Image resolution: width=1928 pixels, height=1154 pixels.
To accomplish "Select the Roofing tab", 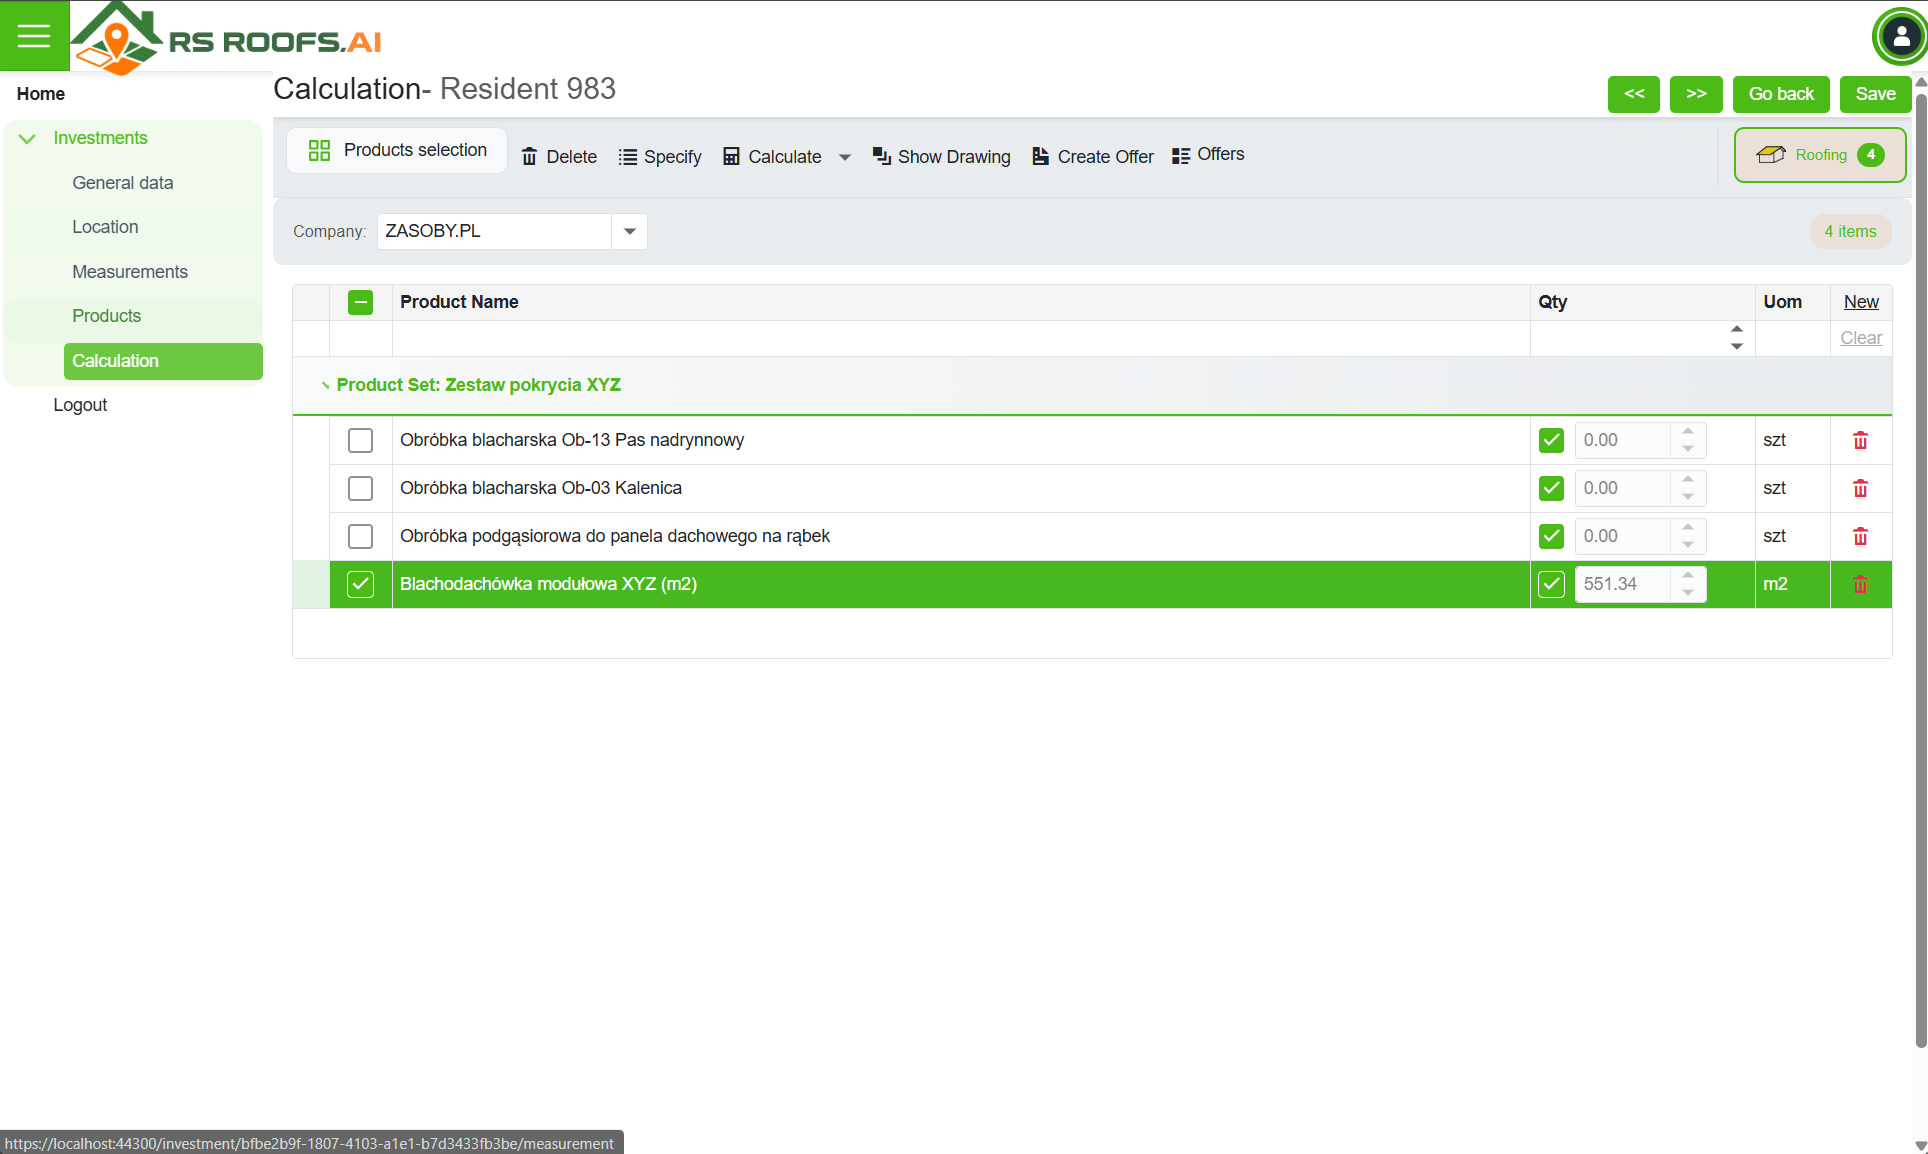I will pyautogui.click(x=1819, y=155).
